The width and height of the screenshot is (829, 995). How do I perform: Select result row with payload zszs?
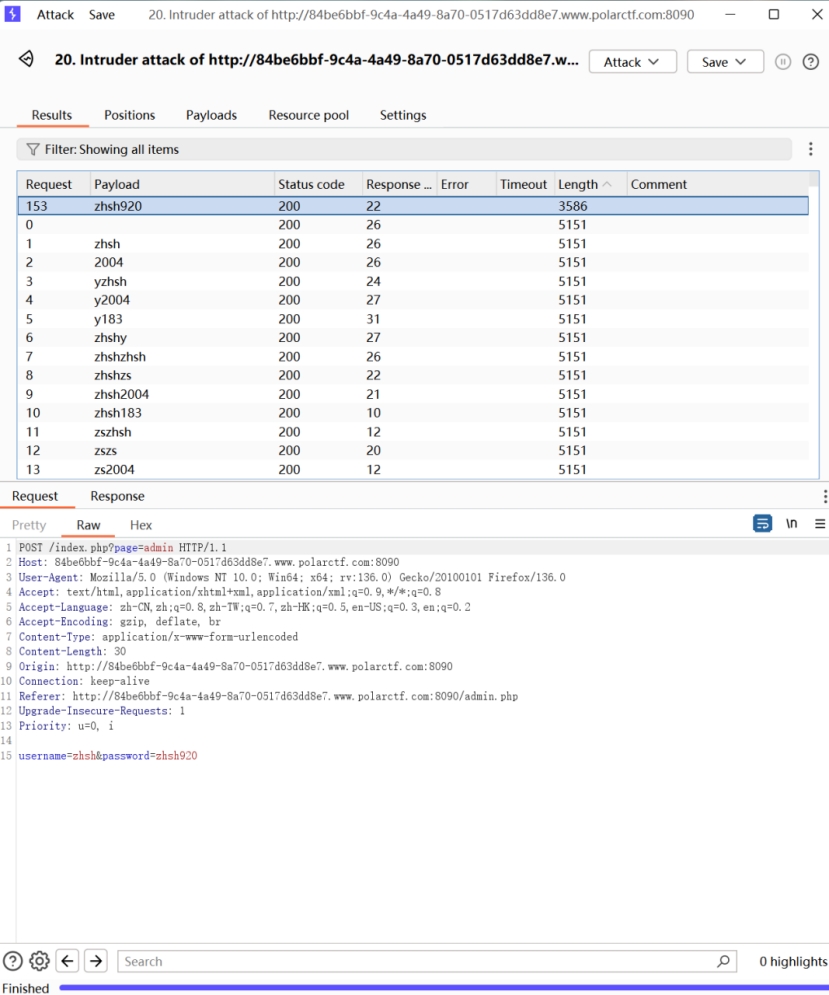[x=413, y=451]
